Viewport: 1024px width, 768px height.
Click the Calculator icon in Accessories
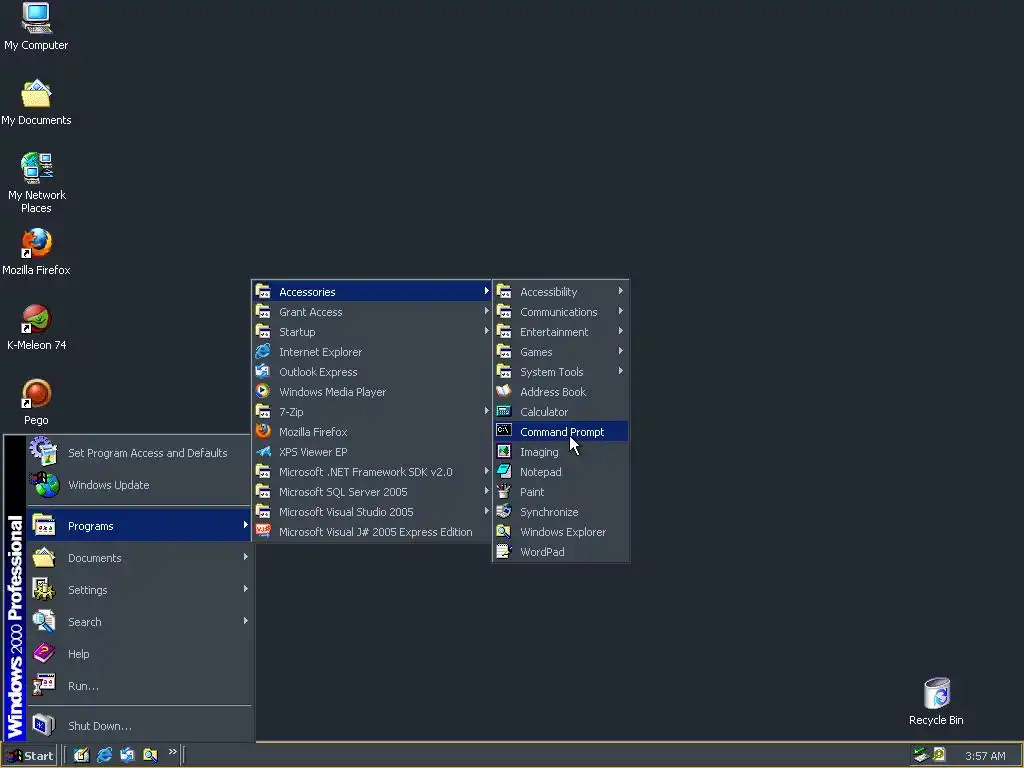tap(504, 411)
